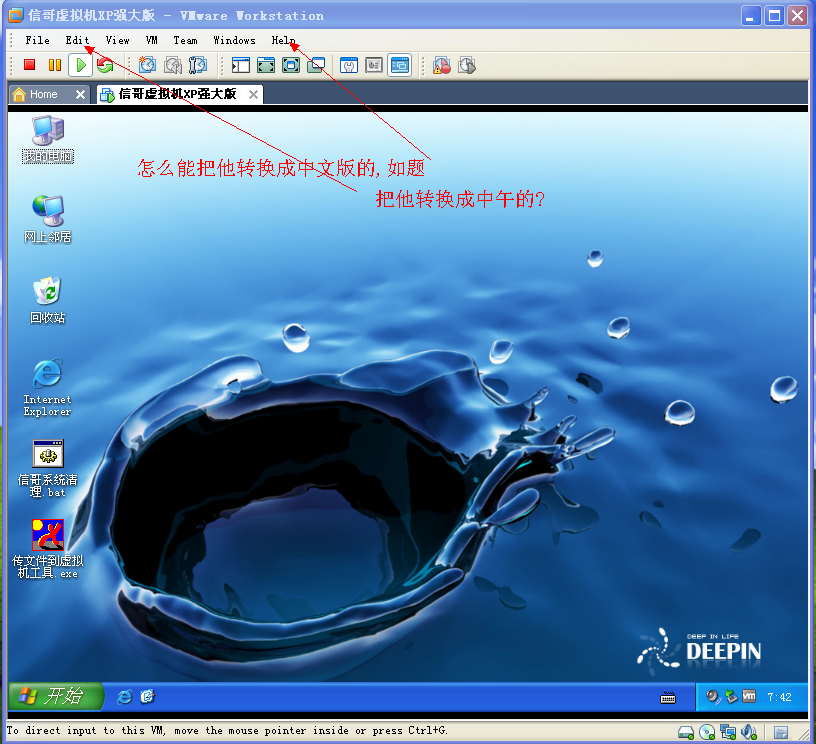The width and height of the screenshot is (816, 744).
Task: Click the Unity mode overlapping windows icon
Action: click(x=316, y=65)
